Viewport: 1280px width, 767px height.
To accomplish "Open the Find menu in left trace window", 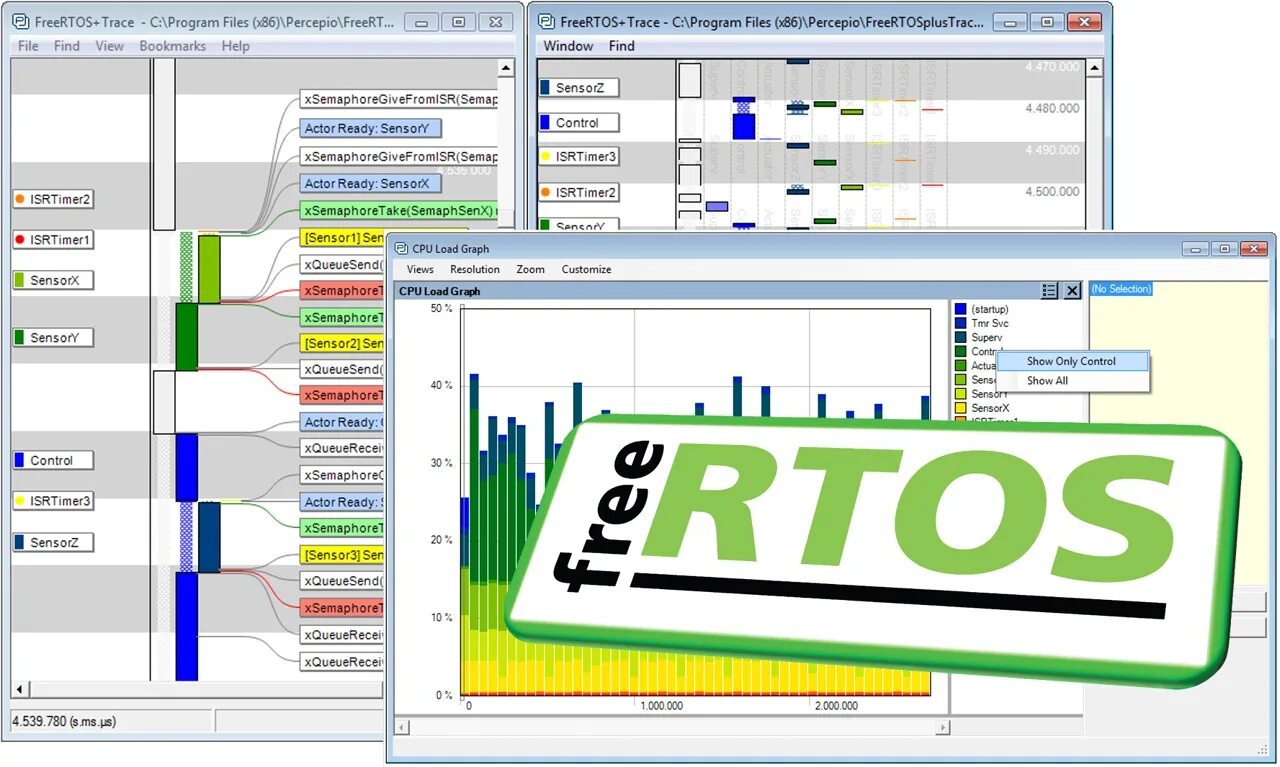I will point(67,46).
